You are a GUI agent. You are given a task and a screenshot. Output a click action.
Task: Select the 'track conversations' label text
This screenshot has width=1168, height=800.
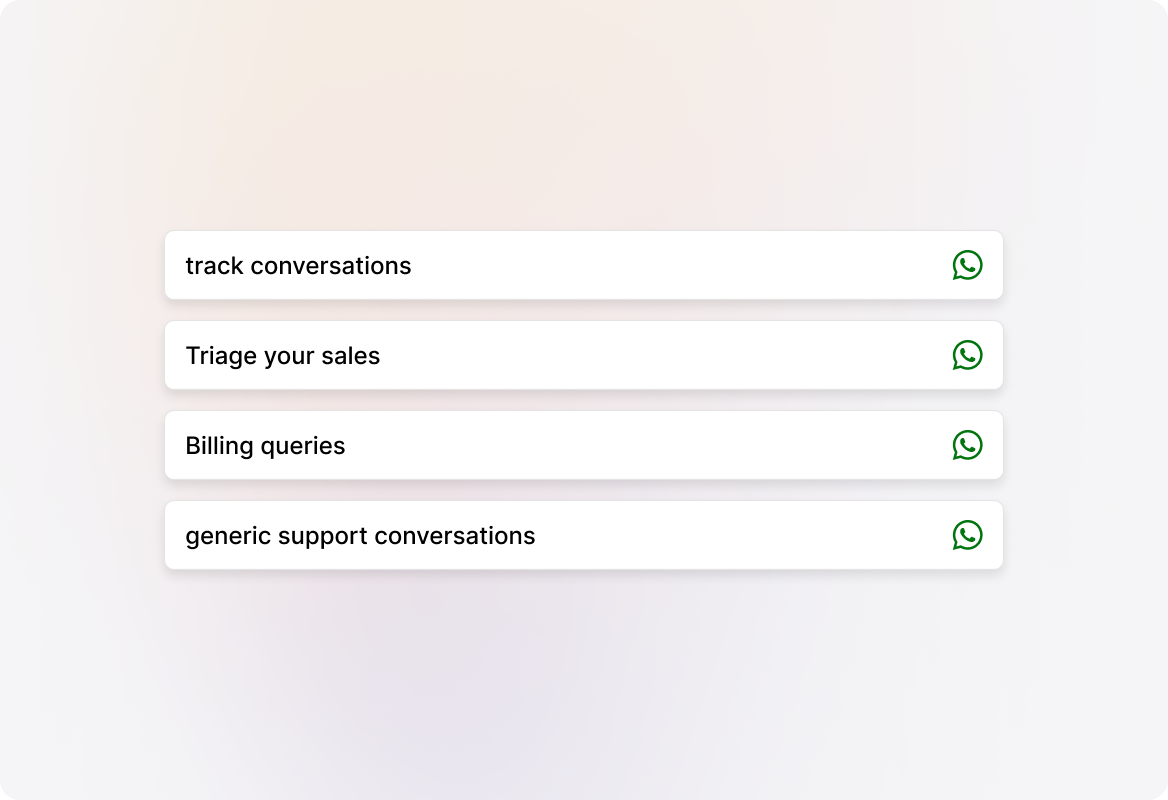pyautogui.click(x=298, y=266)
